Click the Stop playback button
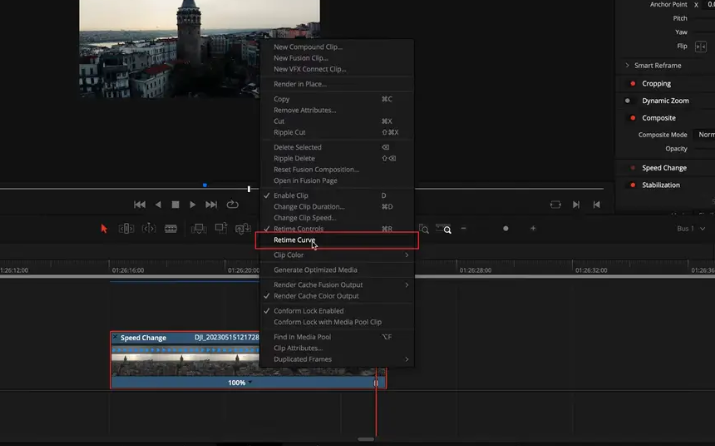The width and height of the screenshot is (715, 446). point(175,205)
